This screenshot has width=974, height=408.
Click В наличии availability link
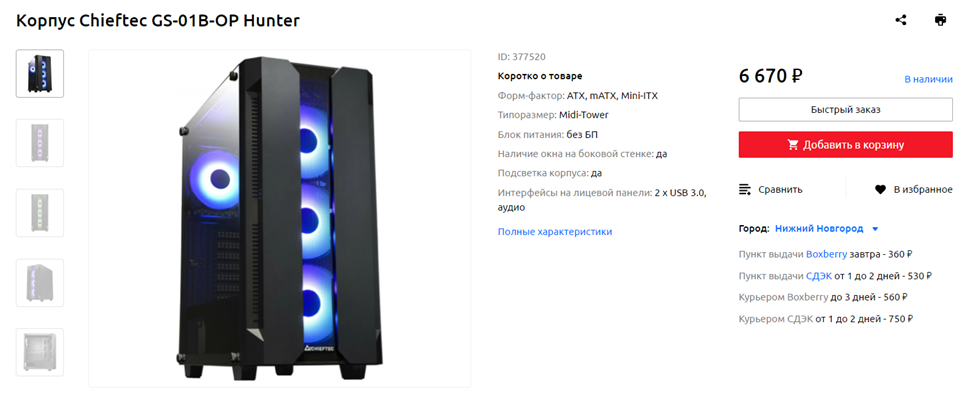click(928, 79)
